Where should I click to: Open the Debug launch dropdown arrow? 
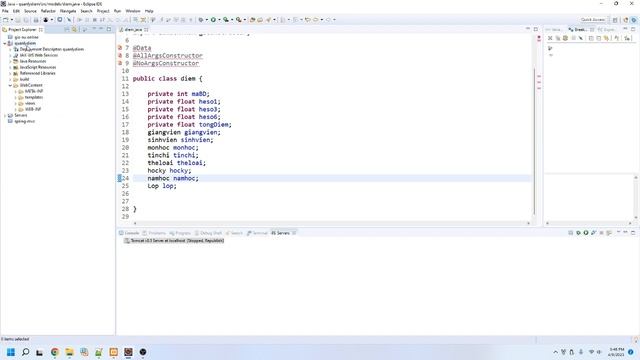[207, 20]
